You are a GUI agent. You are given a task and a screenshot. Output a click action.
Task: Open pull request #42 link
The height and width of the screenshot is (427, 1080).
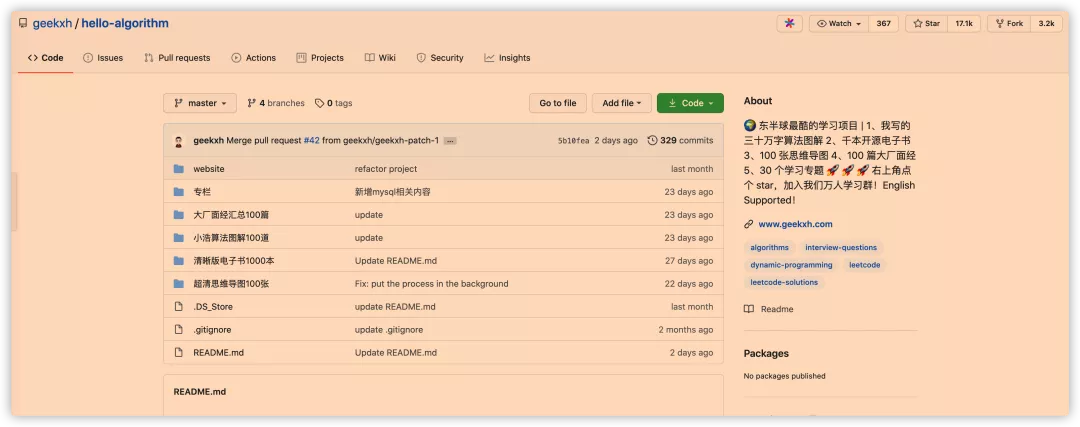point(311,140)
